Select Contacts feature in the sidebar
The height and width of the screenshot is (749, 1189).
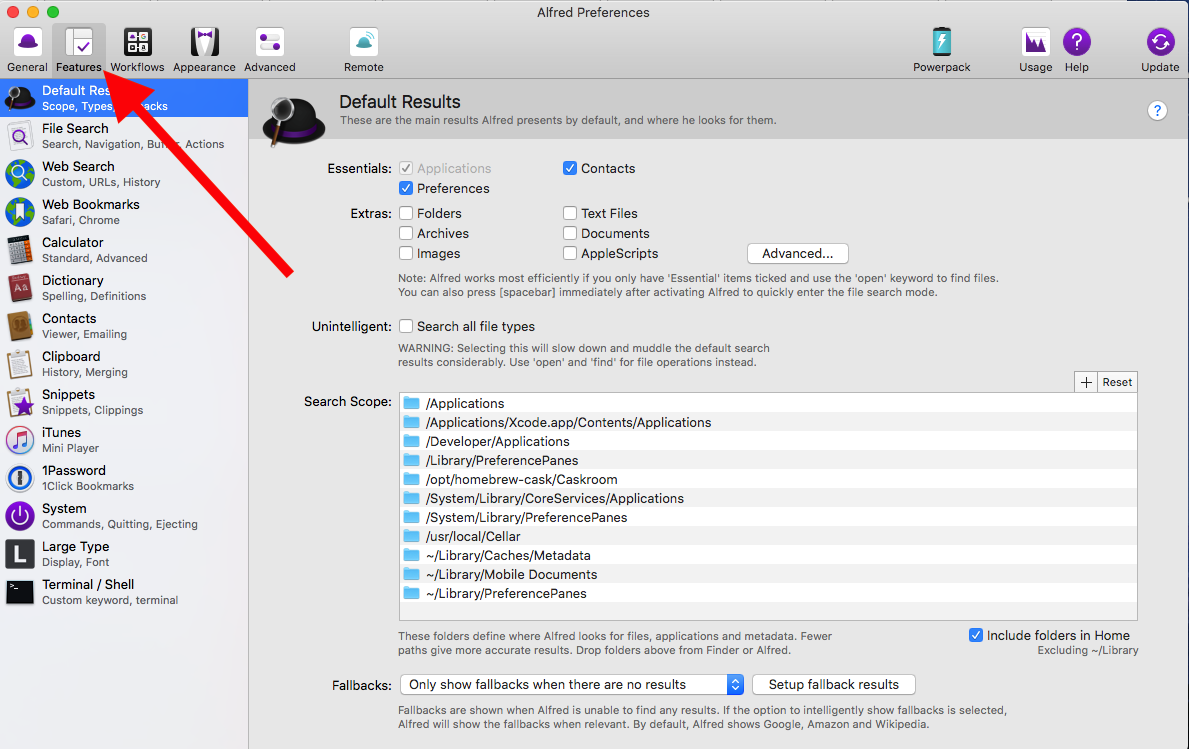(124, 326)
